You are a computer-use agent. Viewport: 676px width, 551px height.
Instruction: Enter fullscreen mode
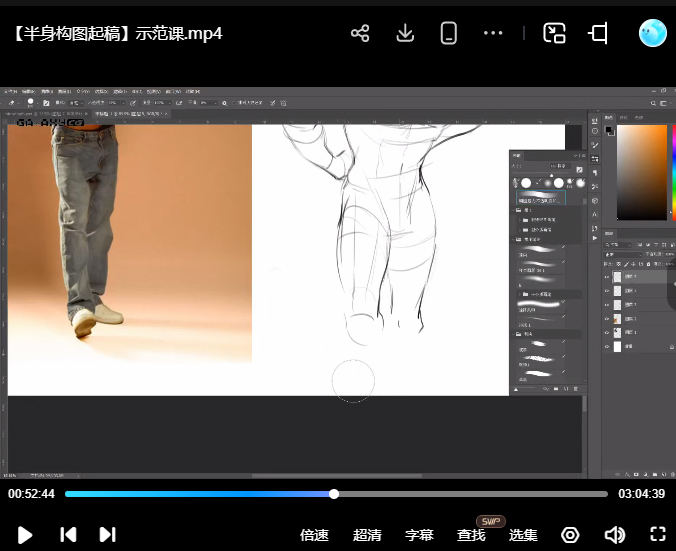point(658,535)
